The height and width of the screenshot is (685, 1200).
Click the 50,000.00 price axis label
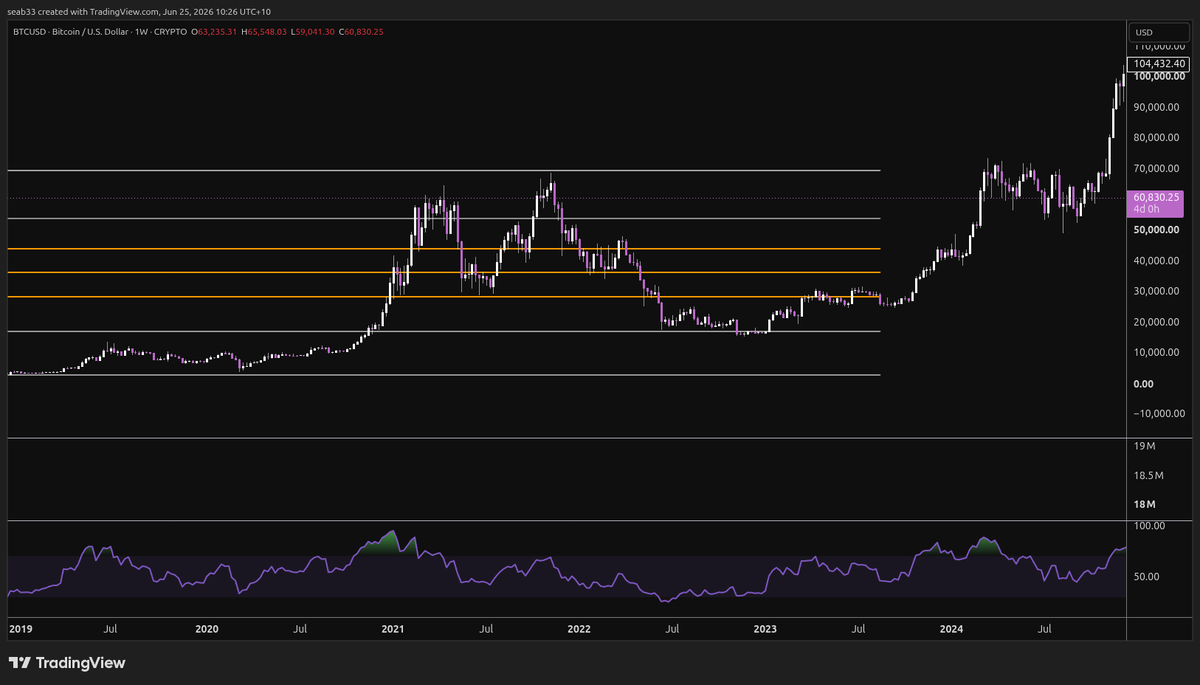[1158, 230]
